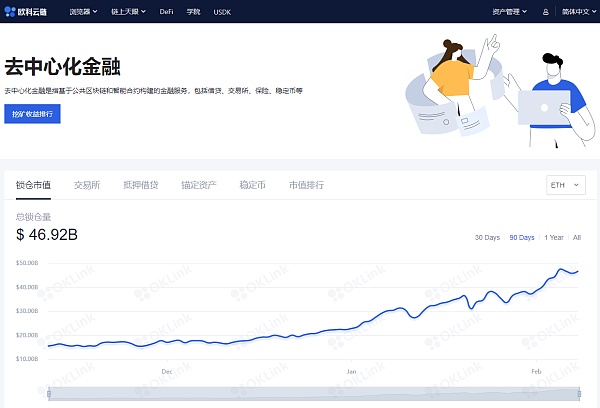Screen dimensions: 600x408
Task: Expand the 链上天眼 menu
Action: pyautogui.click(x=127, y=12)
